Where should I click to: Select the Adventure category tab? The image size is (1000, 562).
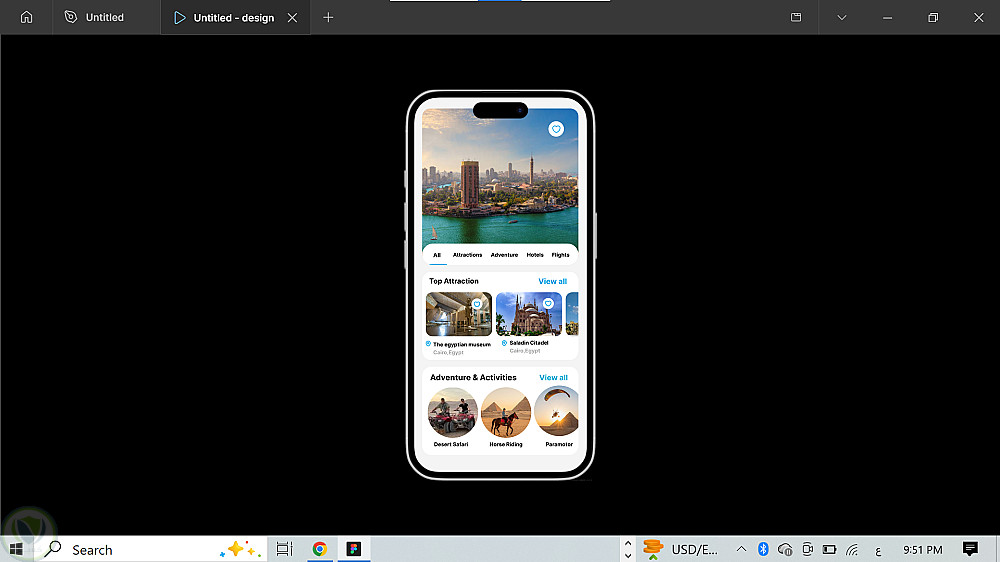(504, 255)
